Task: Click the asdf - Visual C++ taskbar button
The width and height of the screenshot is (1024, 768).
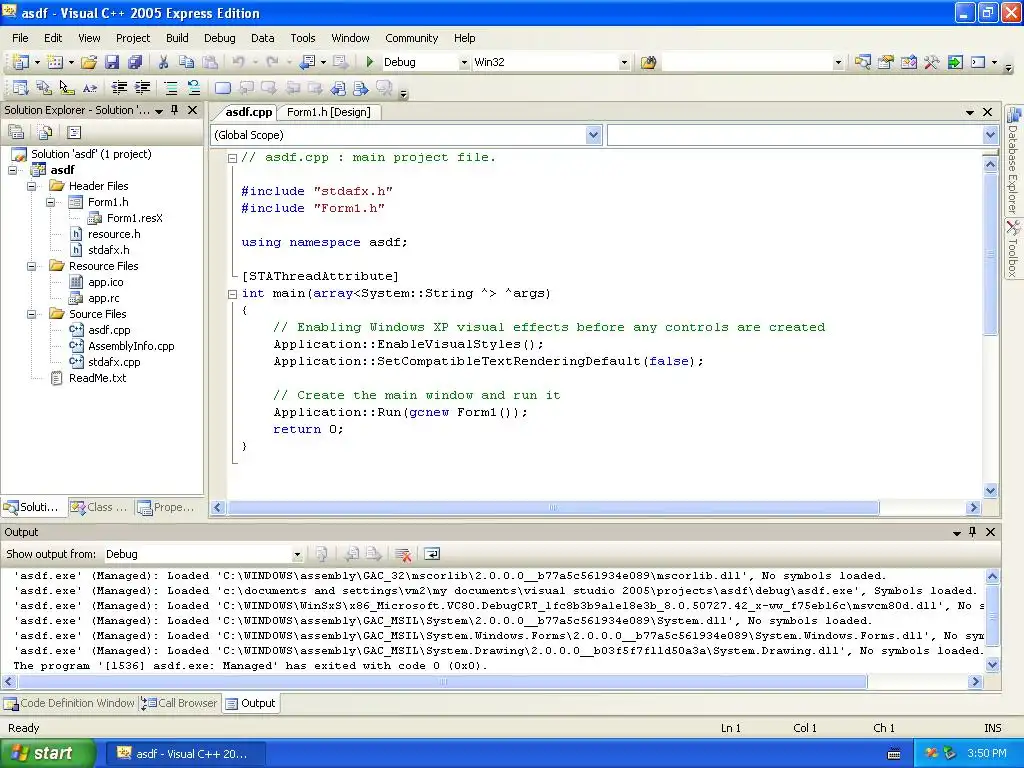Action: click(186, 754)
